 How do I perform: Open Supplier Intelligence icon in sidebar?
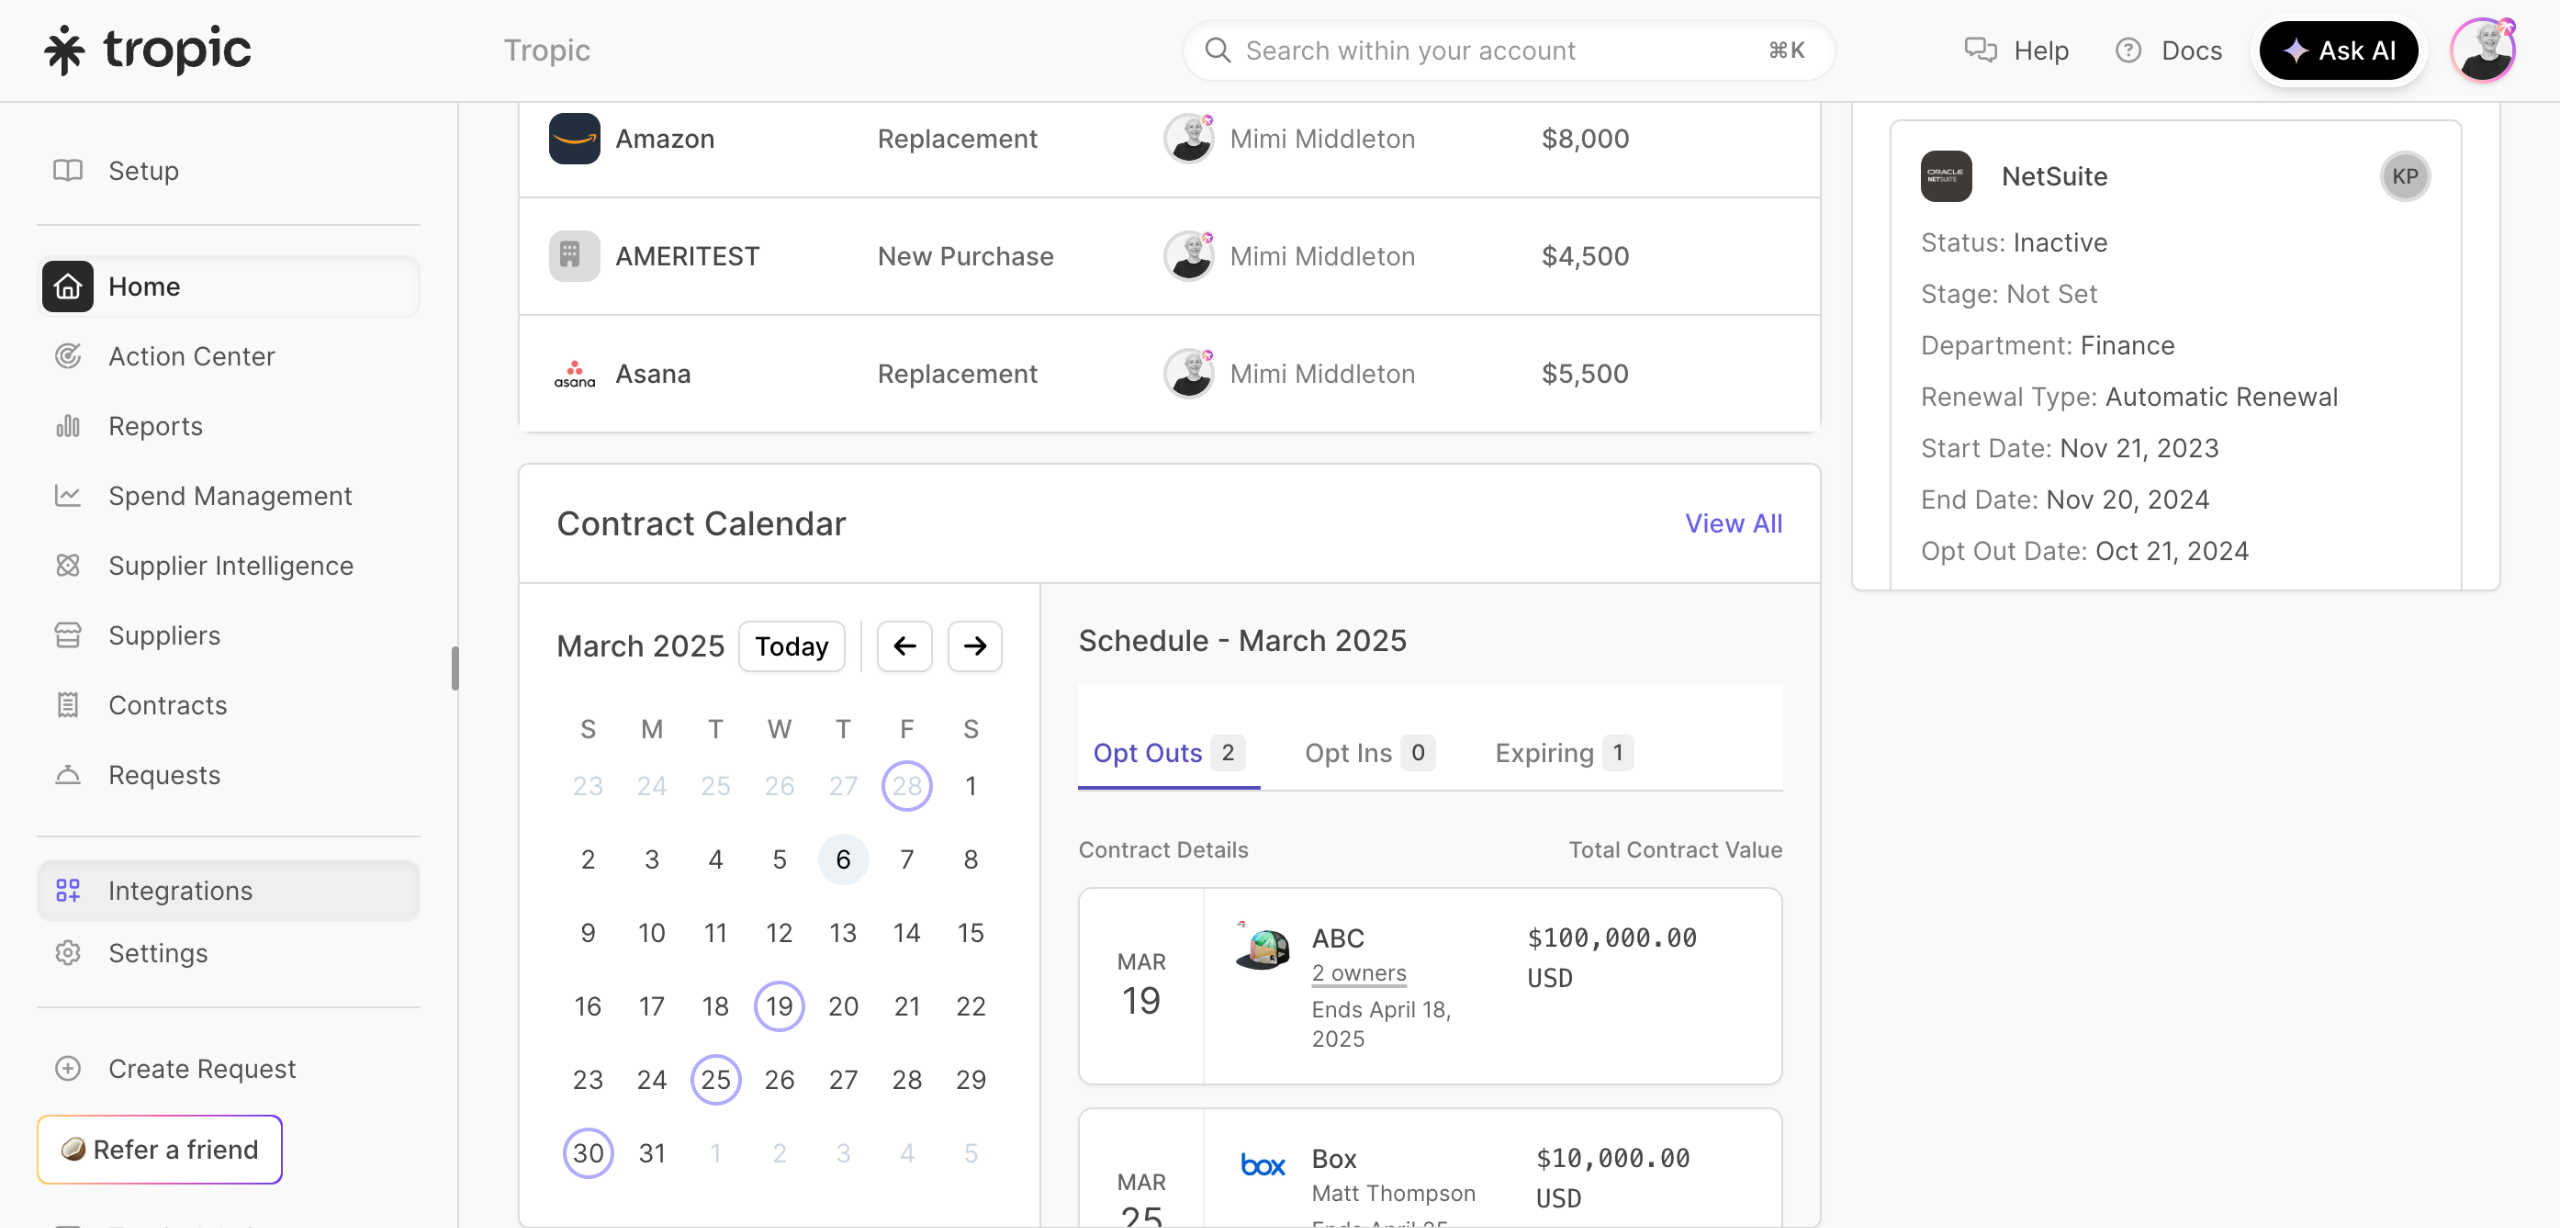pyautogui.click(x=67, y=566)
